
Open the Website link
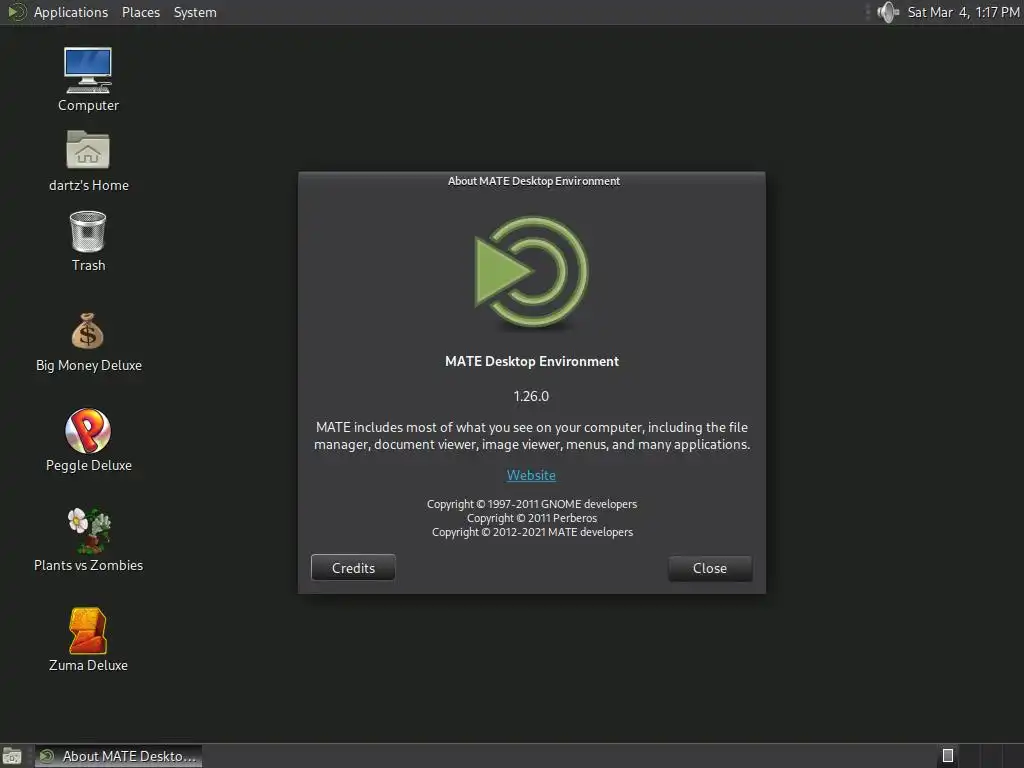531,475
